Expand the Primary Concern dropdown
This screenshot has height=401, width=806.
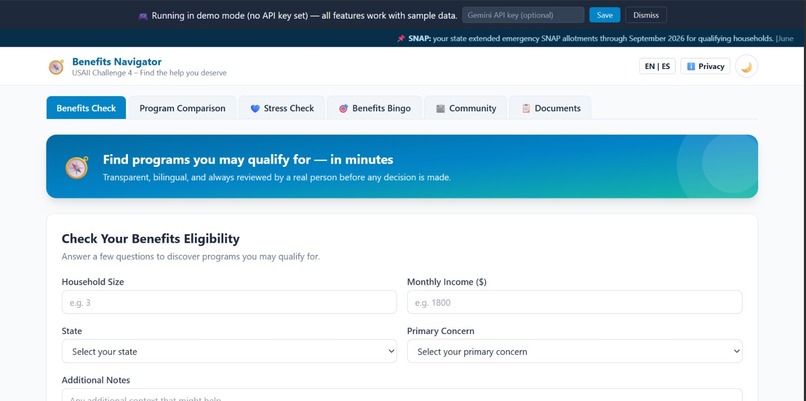coord(575,351)
